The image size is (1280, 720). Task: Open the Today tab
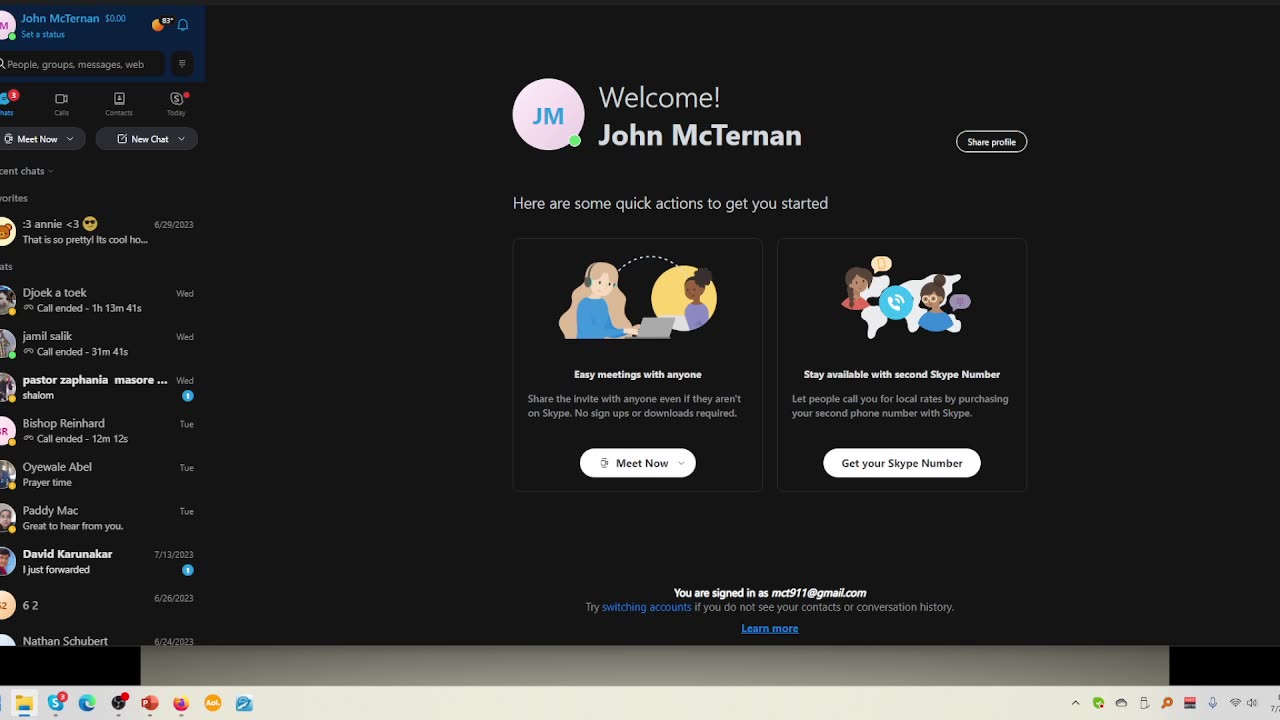(177, 104)
